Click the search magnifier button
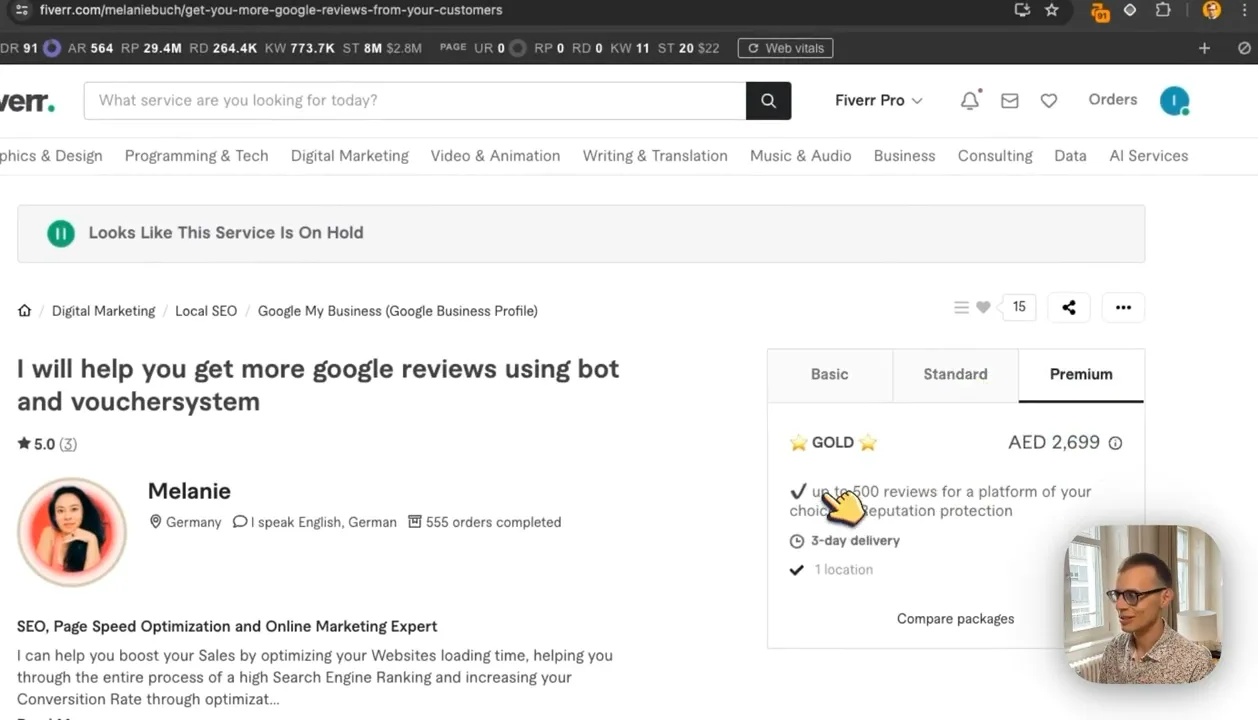1258x720 pixels. coord(768,100)
